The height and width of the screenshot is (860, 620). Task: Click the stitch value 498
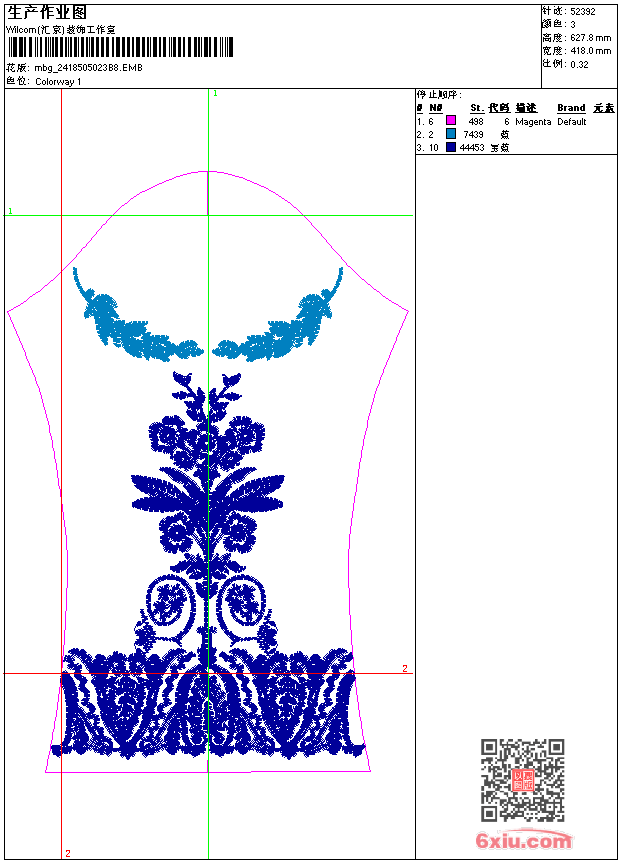click(x=476, y=121)
